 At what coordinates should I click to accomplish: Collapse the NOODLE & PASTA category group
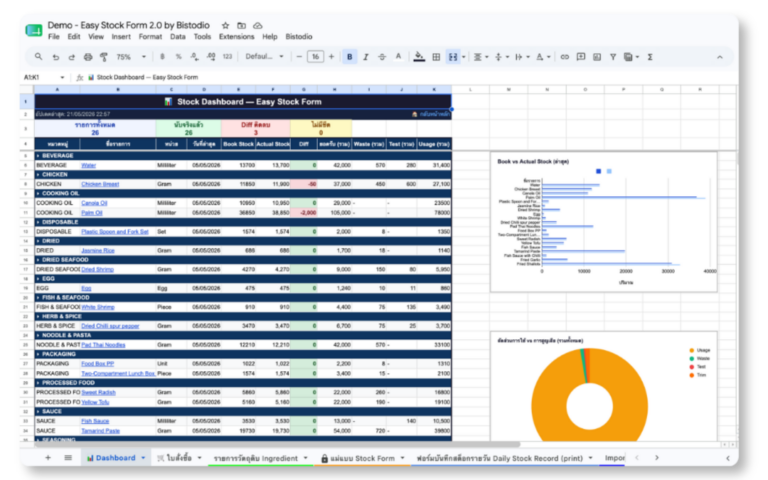[38, 336]
